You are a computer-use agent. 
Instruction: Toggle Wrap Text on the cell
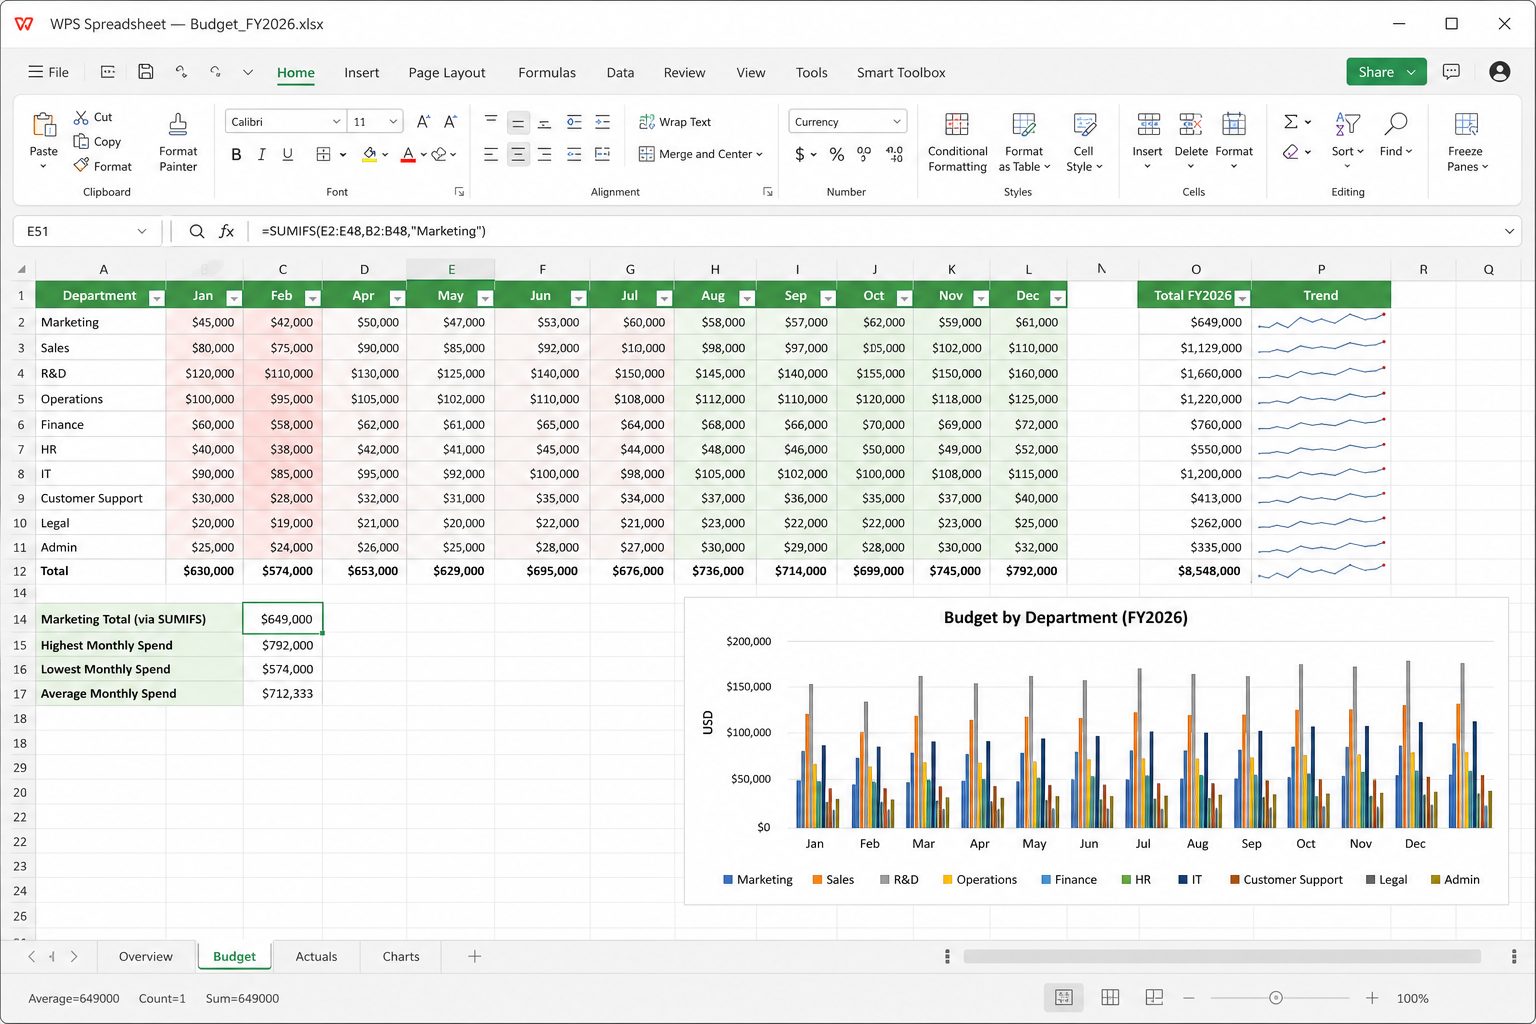(675, 122)
